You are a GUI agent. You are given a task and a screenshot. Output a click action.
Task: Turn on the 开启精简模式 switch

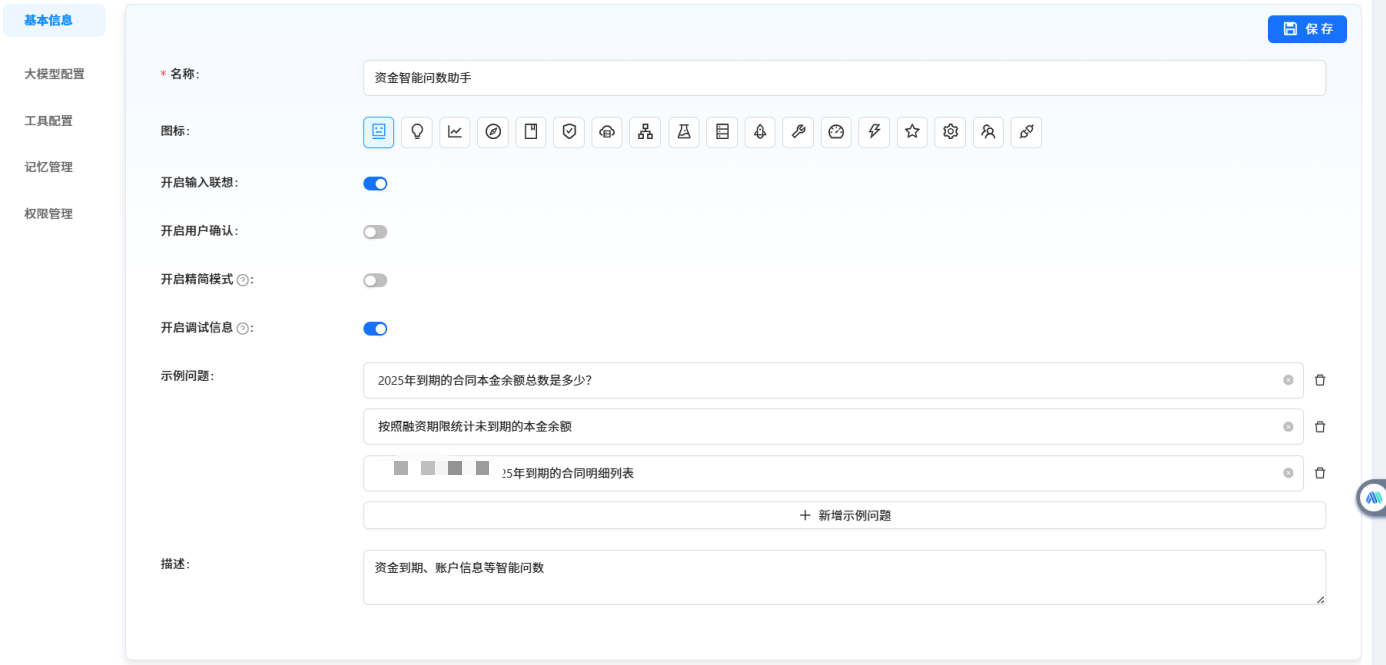point(375,281)
